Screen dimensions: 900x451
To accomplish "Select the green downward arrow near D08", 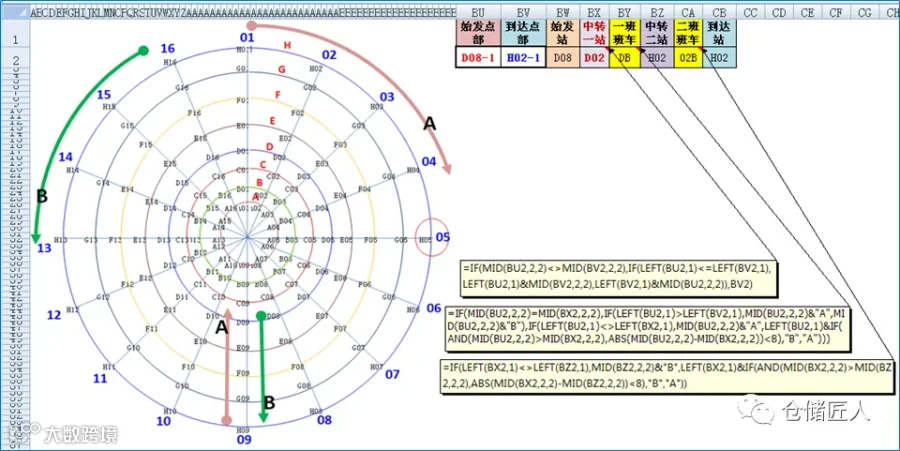I will 262,367.
